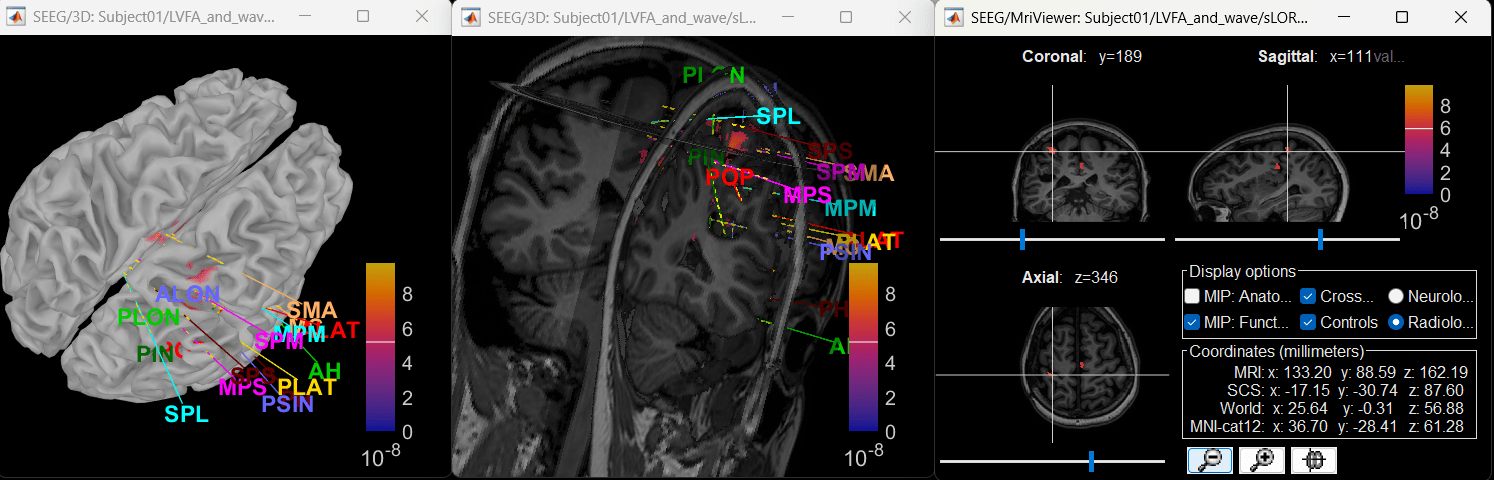1494x480 pixels.
Task: Click the MriViewer colorbar
Action: (1420, 138)
